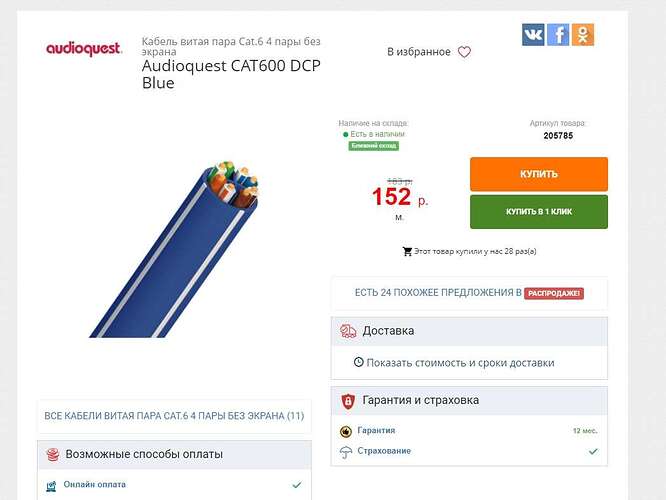666x500 pixels.
Task: Open the blue cable product image
Action: (174, 249)
